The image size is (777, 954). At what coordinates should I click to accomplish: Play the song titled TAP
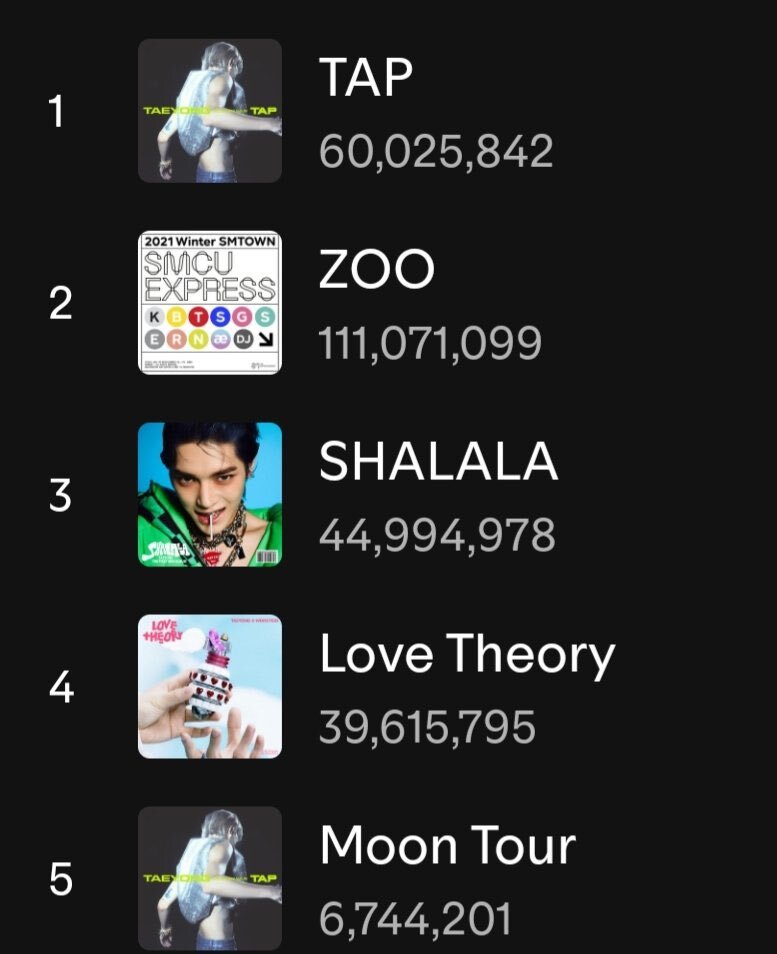[366, 77]
